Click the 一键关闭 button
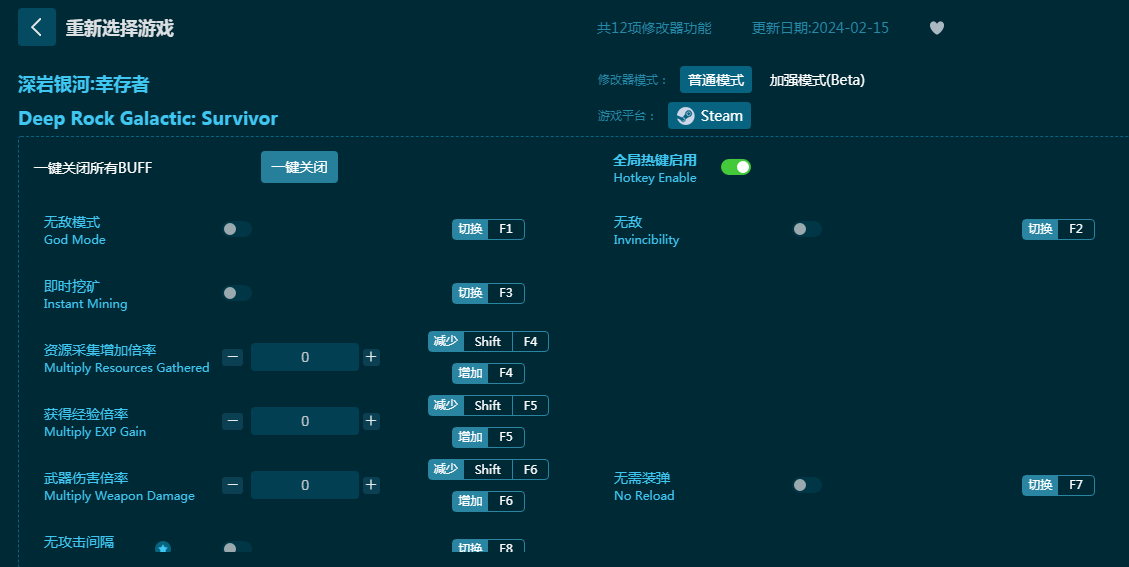The height and width of the screenshot is (567, 1129). point(299,167)
